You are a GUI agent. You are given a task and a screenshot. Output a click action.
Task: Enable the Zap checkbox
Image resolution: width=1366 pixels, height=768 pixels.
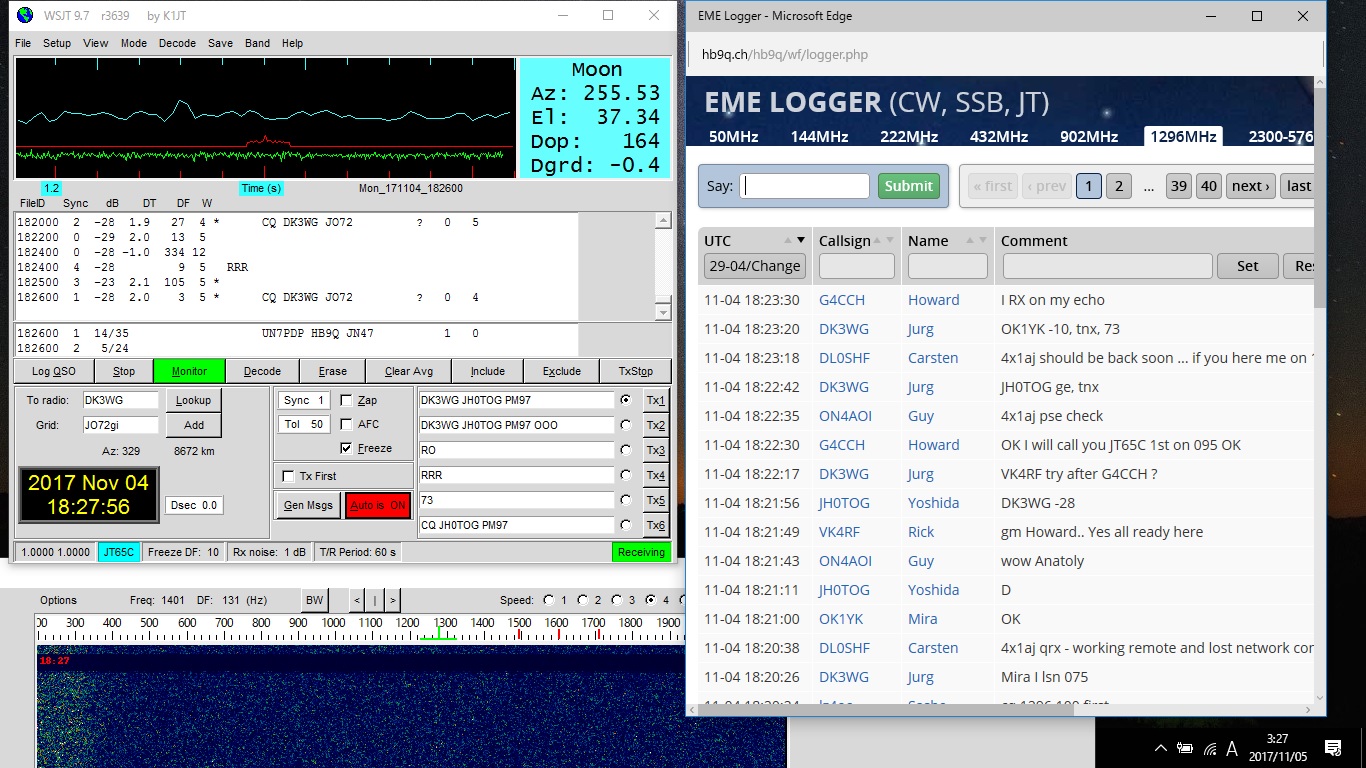[346, 400]
